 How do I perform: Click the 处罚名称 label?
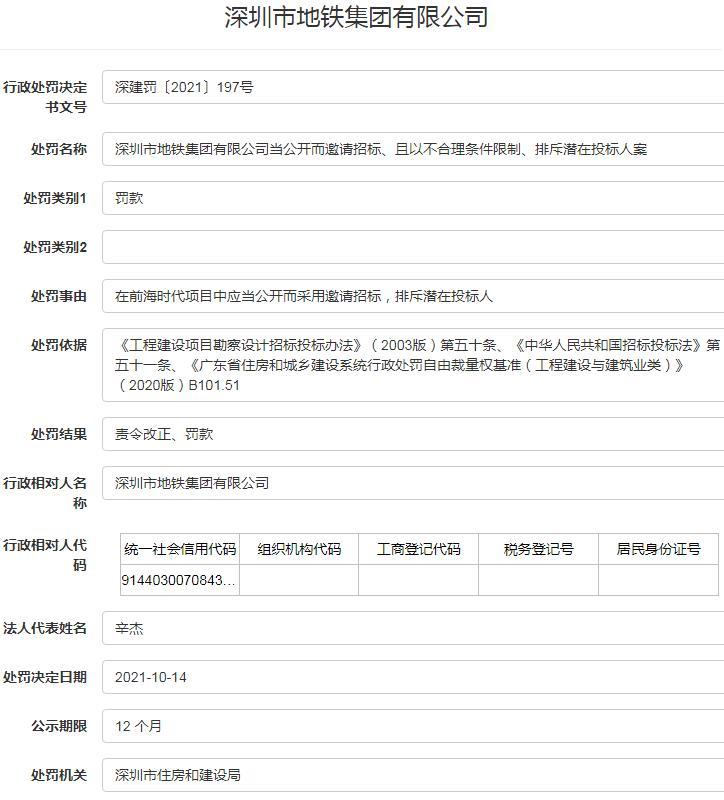point(59,149)
